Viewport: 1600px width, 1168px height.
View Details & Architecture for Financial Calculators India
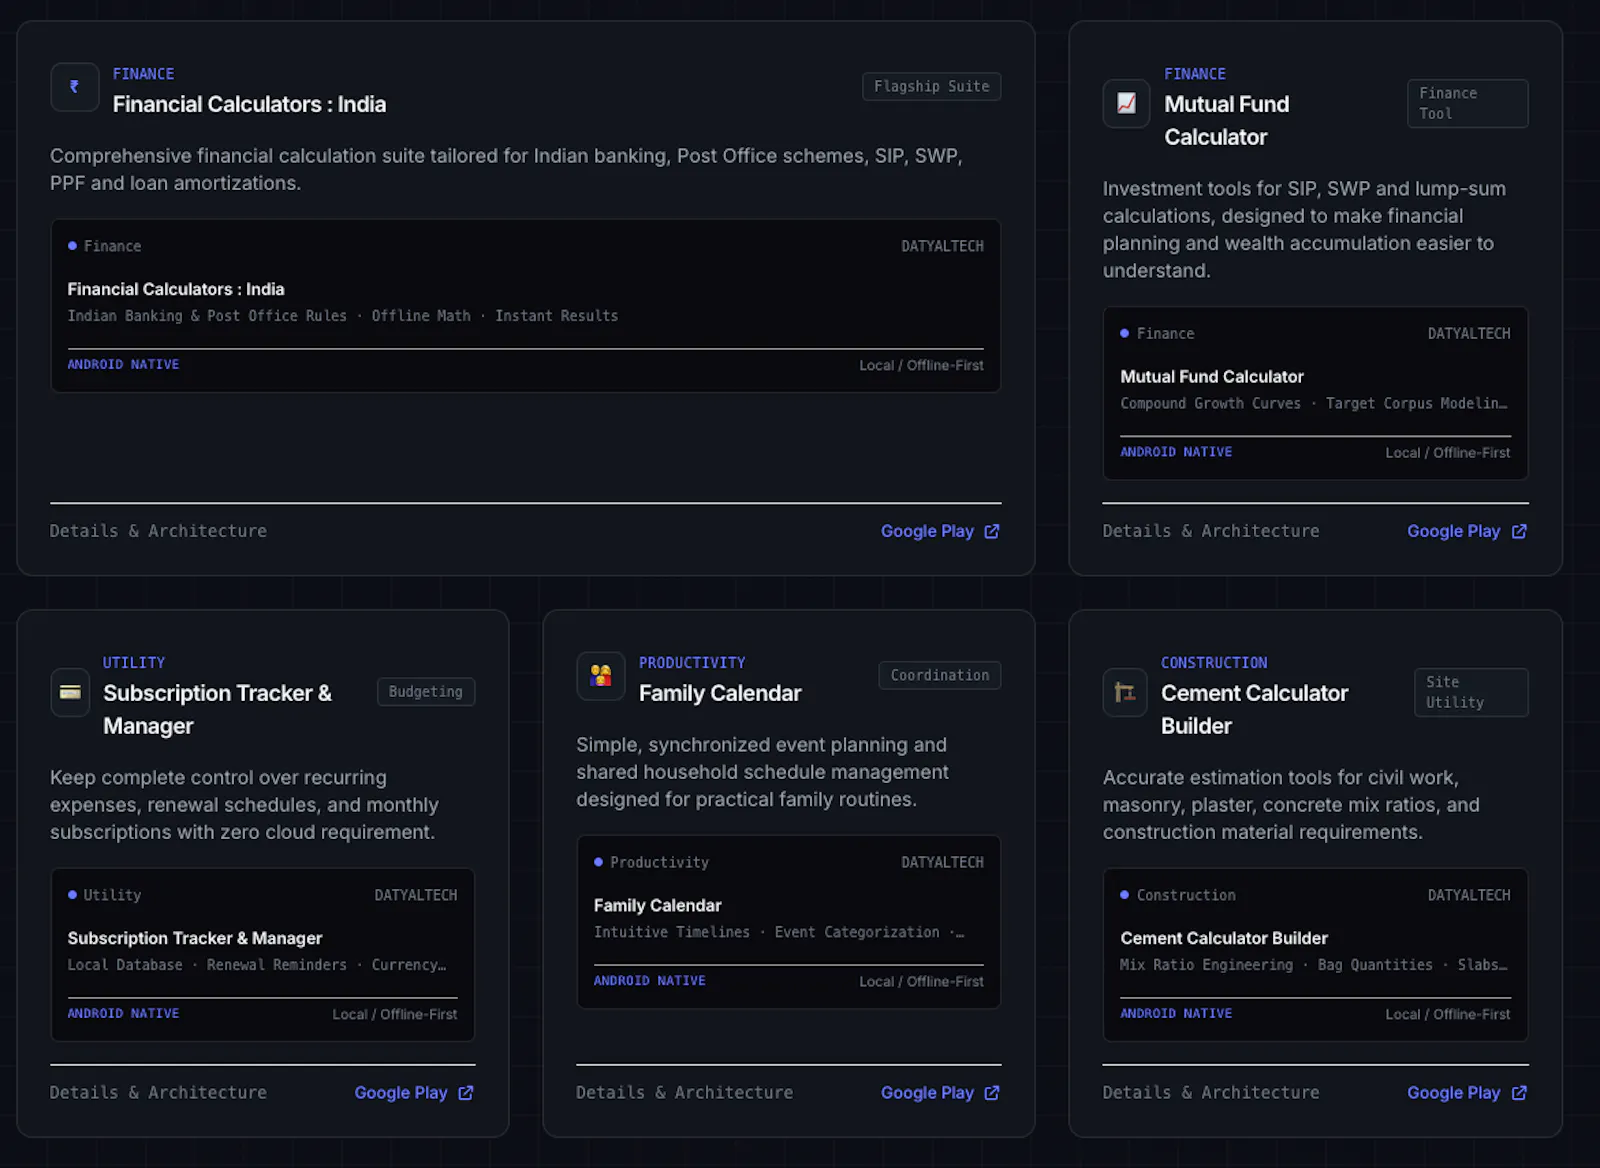click(x=158, y=531)
